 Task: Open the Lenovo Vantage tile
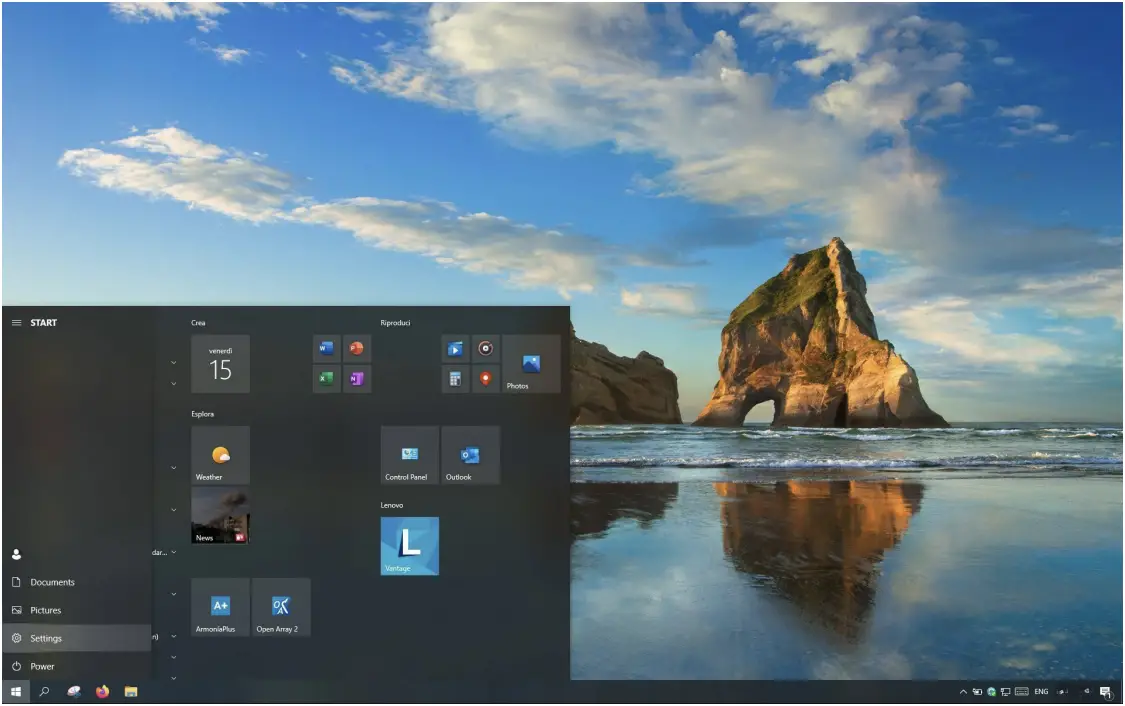pyautogui.click(x=410, y=546)
